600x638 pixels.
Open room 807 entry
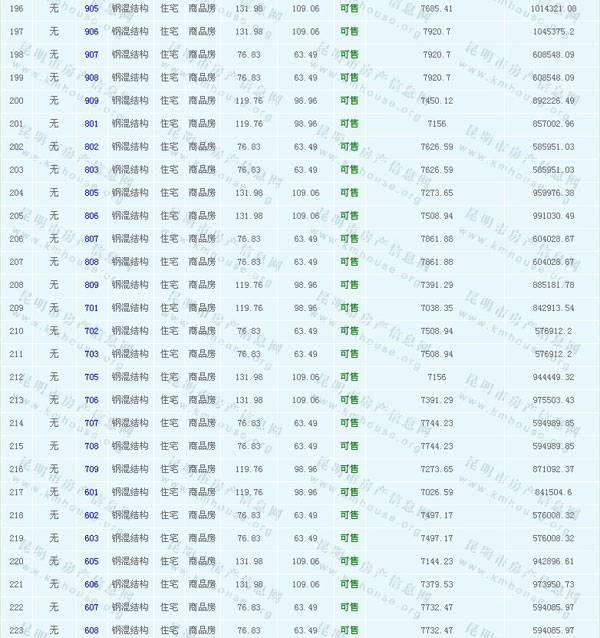(92, 239)
